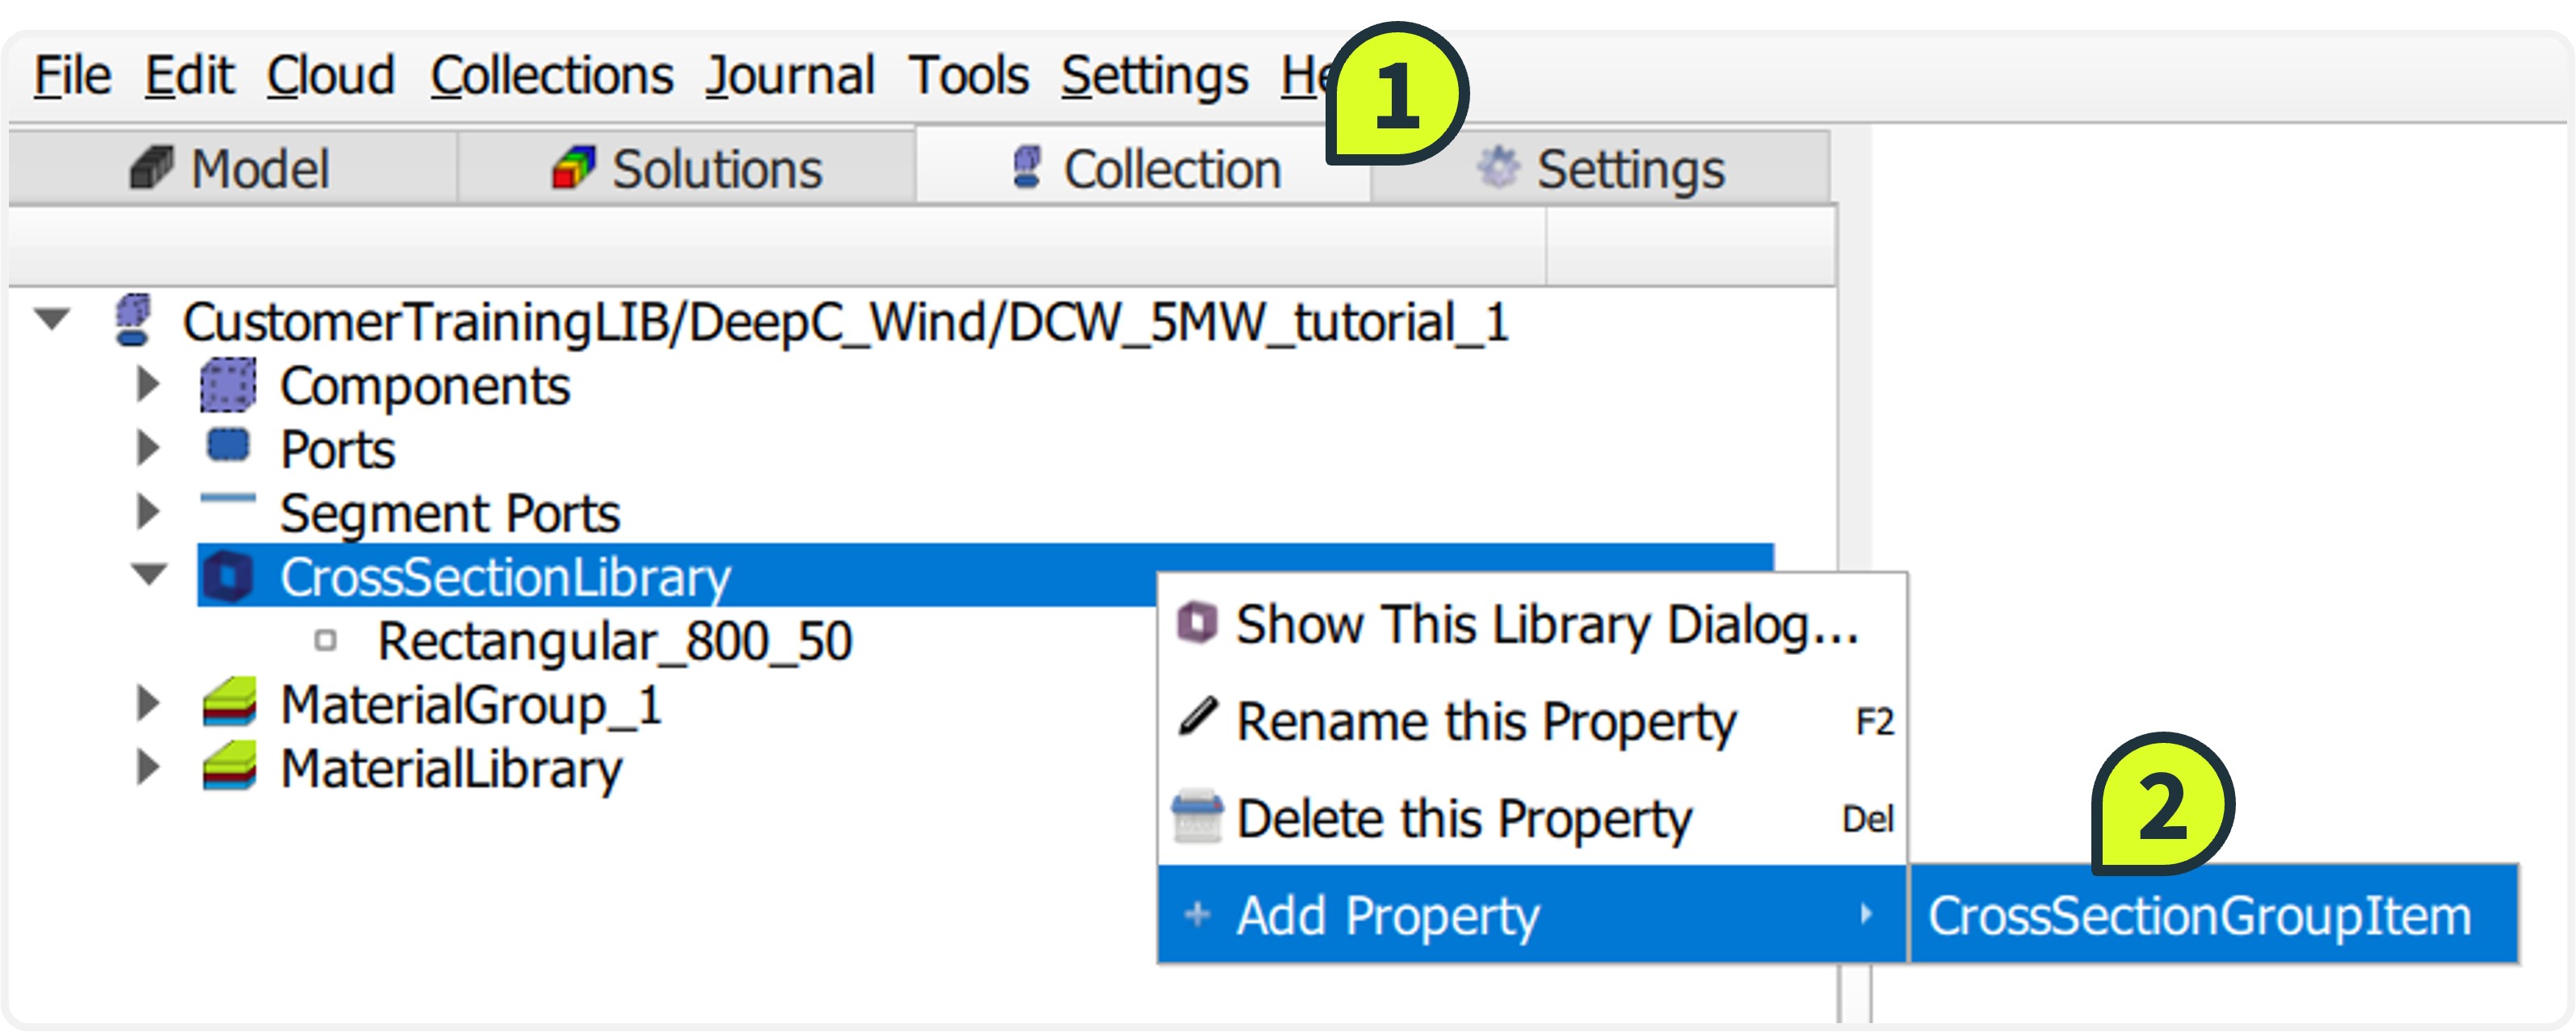Click the blue Ports icon
This screenshot has width=2576, height=1032.
228,446
